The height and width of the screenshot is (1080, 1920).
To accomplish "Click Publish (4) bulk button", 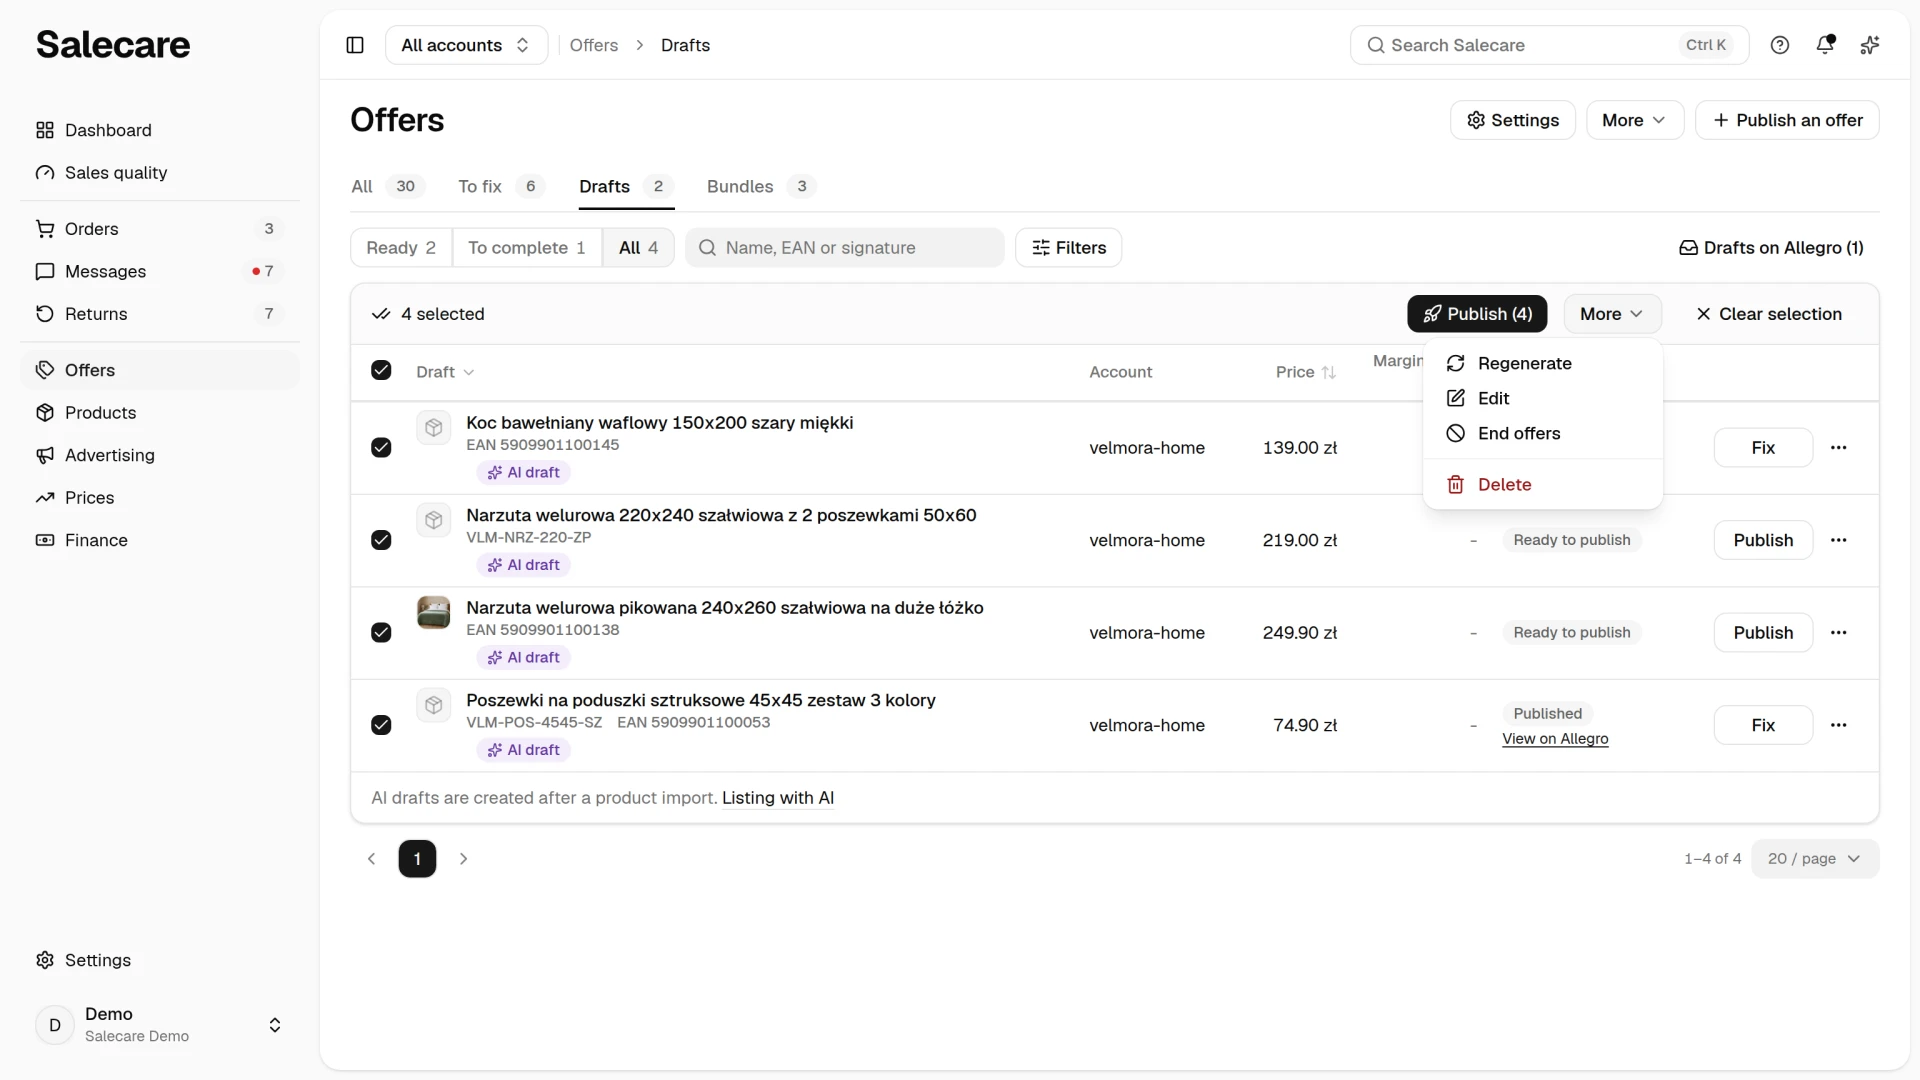I will 1477,314.
